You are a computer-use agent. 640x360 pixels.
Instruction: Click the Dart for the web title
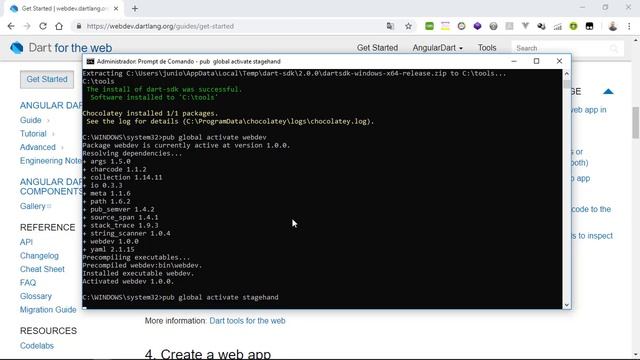tap(70, 48)
